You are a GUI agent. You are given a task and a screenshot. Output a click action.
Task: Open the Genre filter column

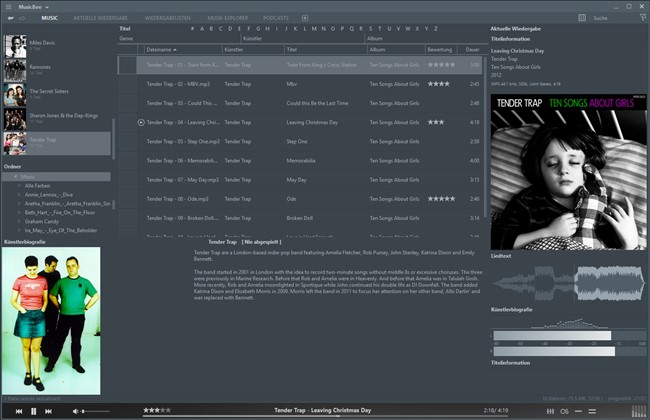point(179,39)
